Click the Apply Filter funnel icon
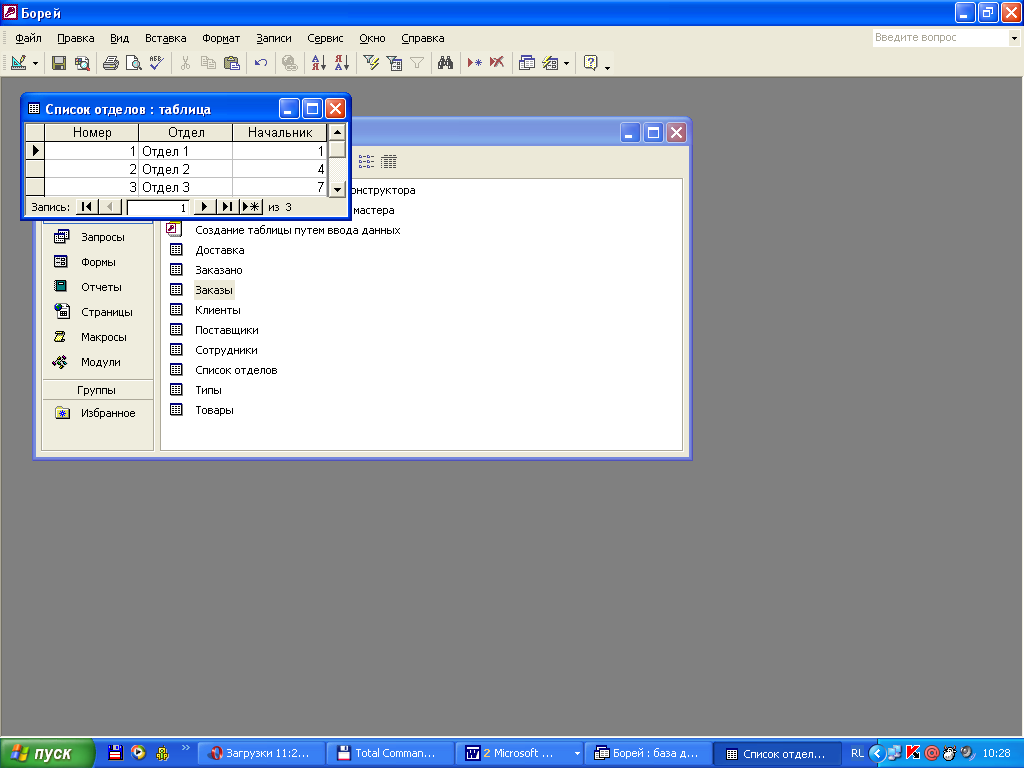 [417, 63]
